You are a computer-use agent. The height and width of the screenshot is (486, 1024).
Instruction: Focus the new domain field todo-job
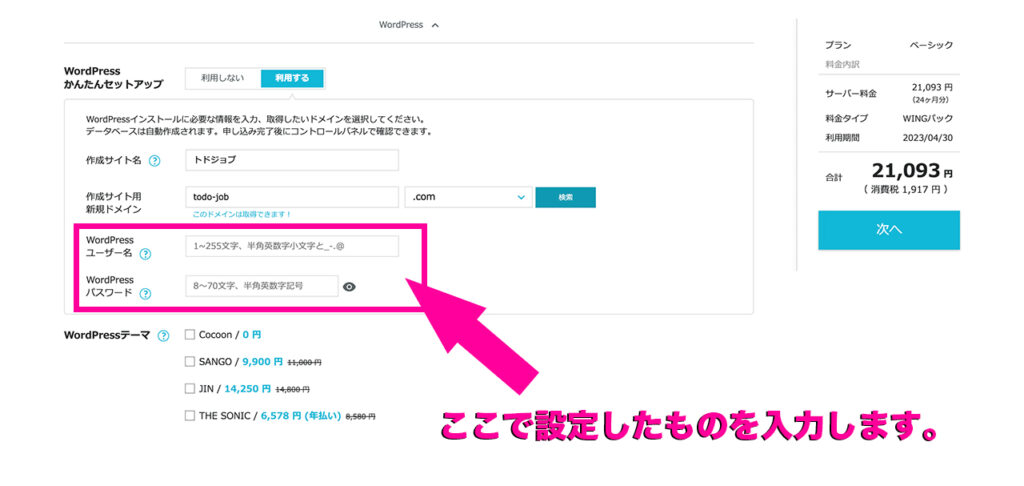coord(292,197)
